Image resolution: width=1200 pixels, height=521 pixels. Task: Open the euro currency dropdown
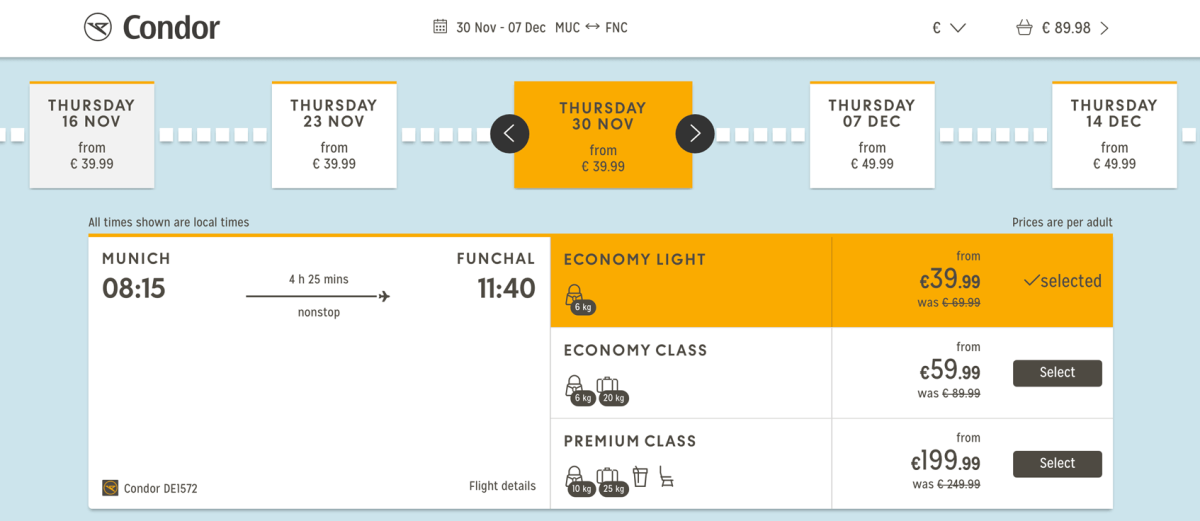[x=948, y=28]
